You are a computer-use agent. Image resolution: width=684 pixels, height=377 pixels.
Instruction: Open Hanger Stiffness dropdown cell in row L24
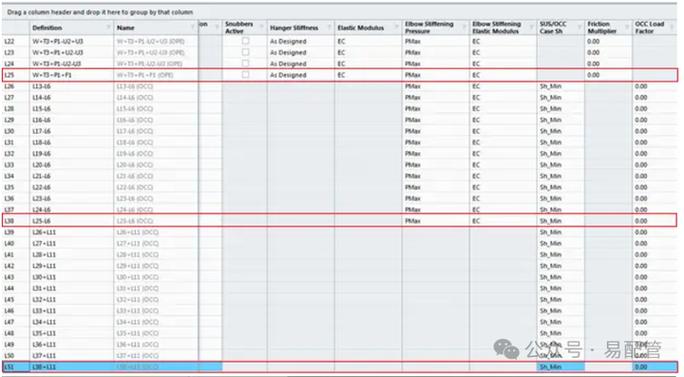[301, 64]
